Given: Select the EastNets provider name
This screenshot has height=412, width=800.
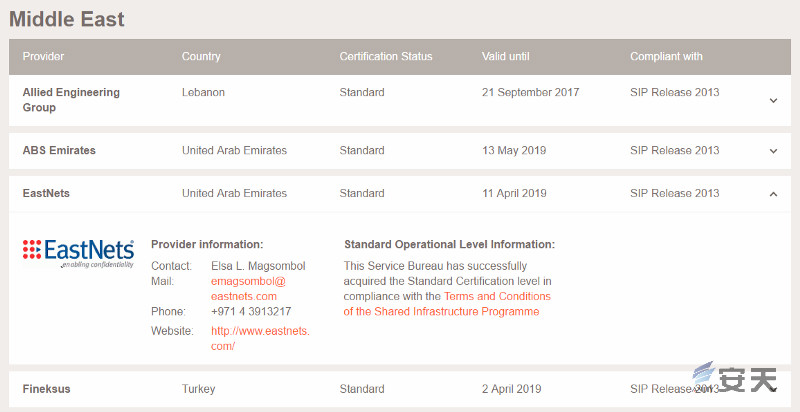Looking at the screenshot, I should (48, 194).
